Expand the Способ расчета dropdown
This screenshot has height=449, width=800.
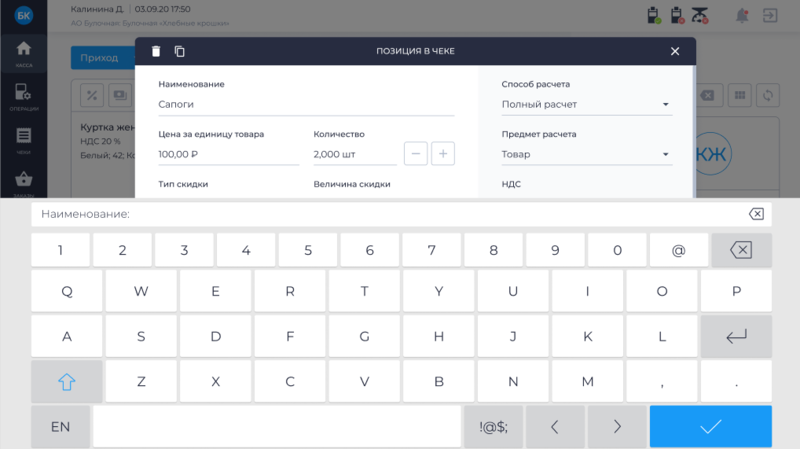coord(586,104)
